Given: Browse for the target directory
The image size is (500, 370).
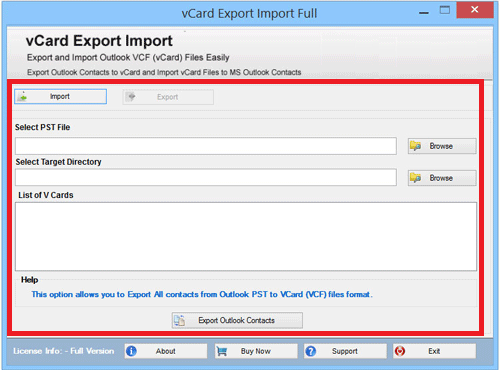Looking at the screenshot, I should click(x=442, y=178).
